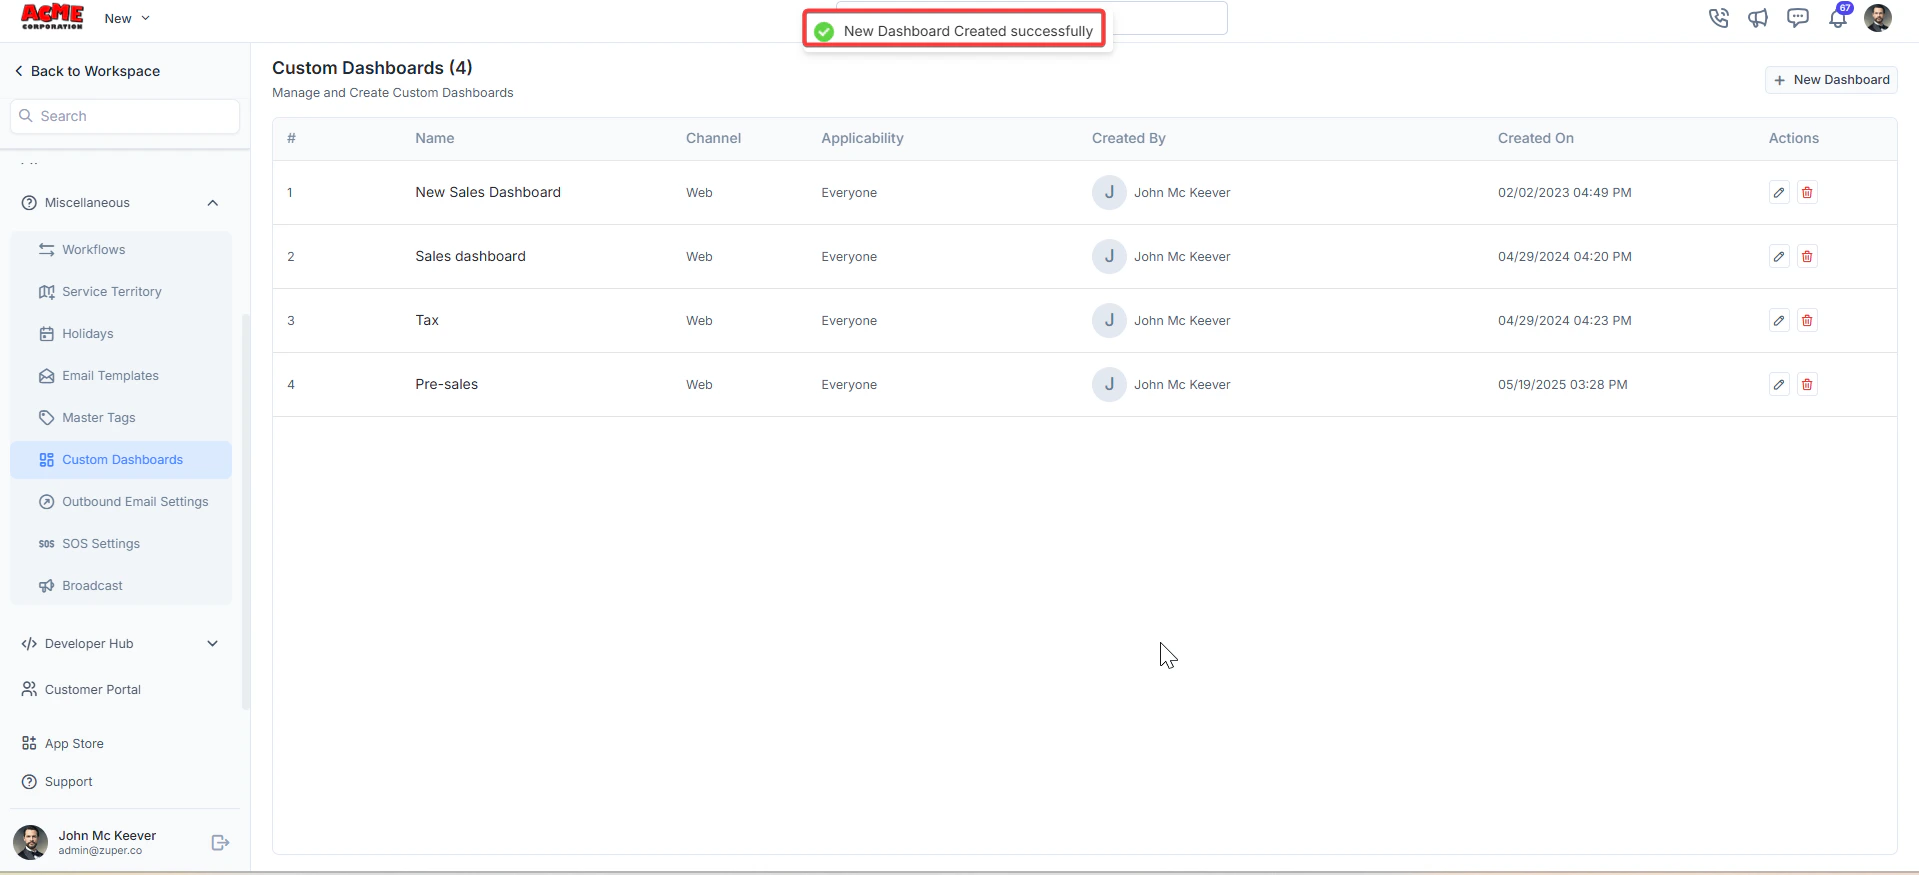Viewport: 1919px width, 875px height.
Task: Click the Service Territory map icon
Action: click(x=46, y=292)
